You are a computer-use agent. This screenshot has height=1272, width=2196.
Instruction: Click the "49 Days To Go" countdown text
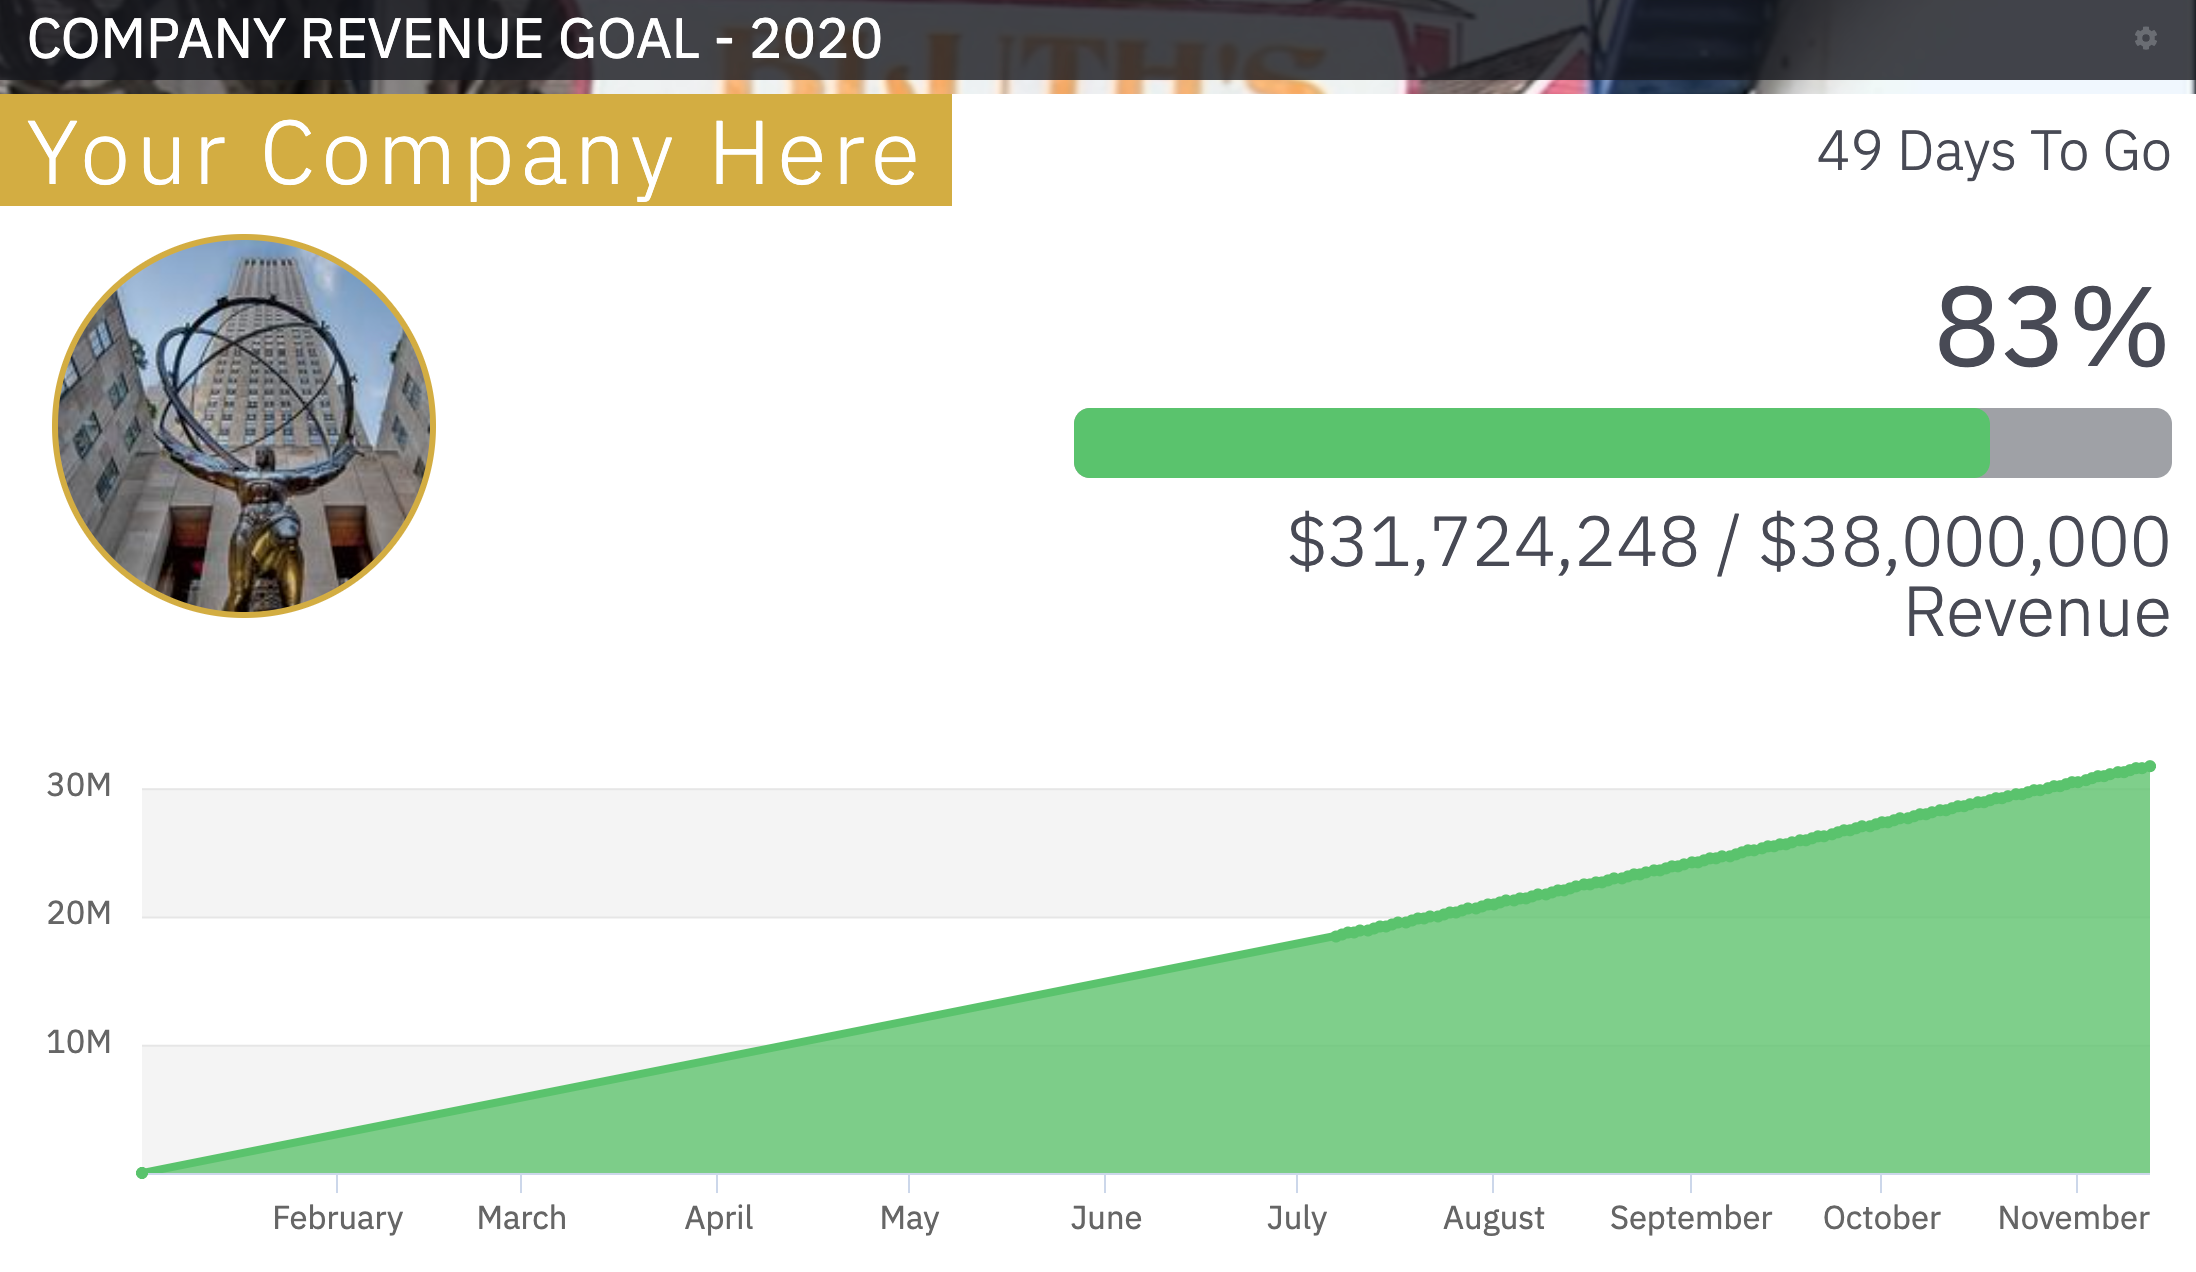[x=1993, y=152]
